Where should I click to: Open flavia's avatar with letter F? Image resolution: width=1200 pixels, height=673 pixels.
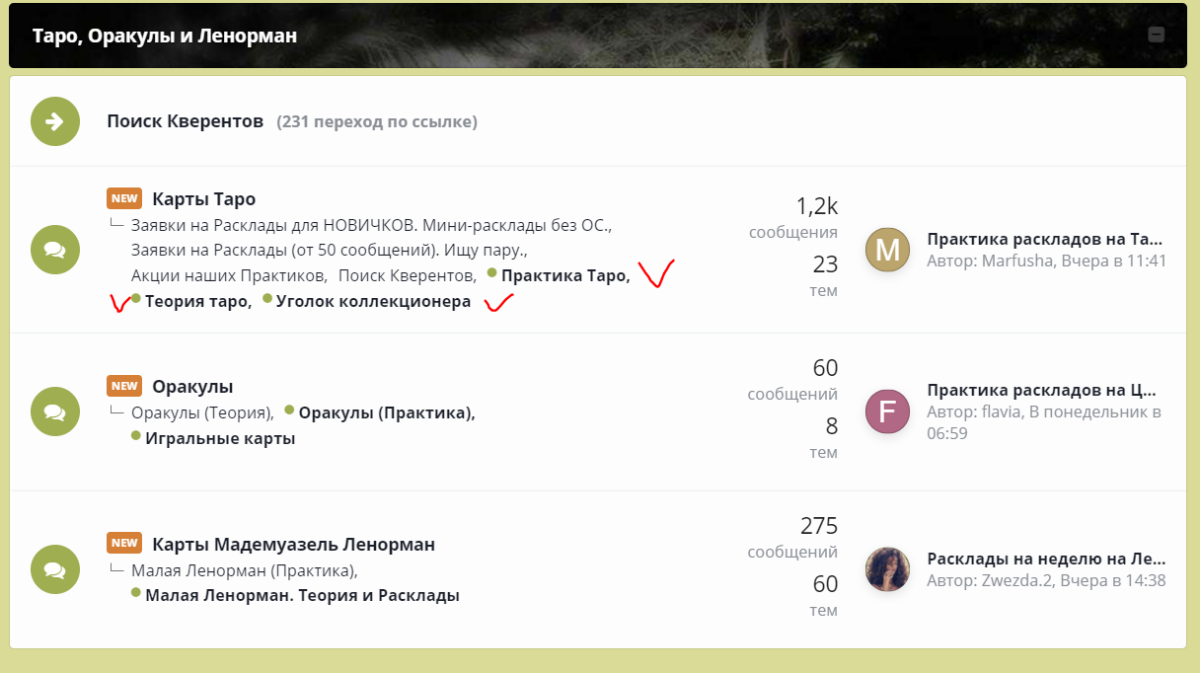(x=887, y=411)
